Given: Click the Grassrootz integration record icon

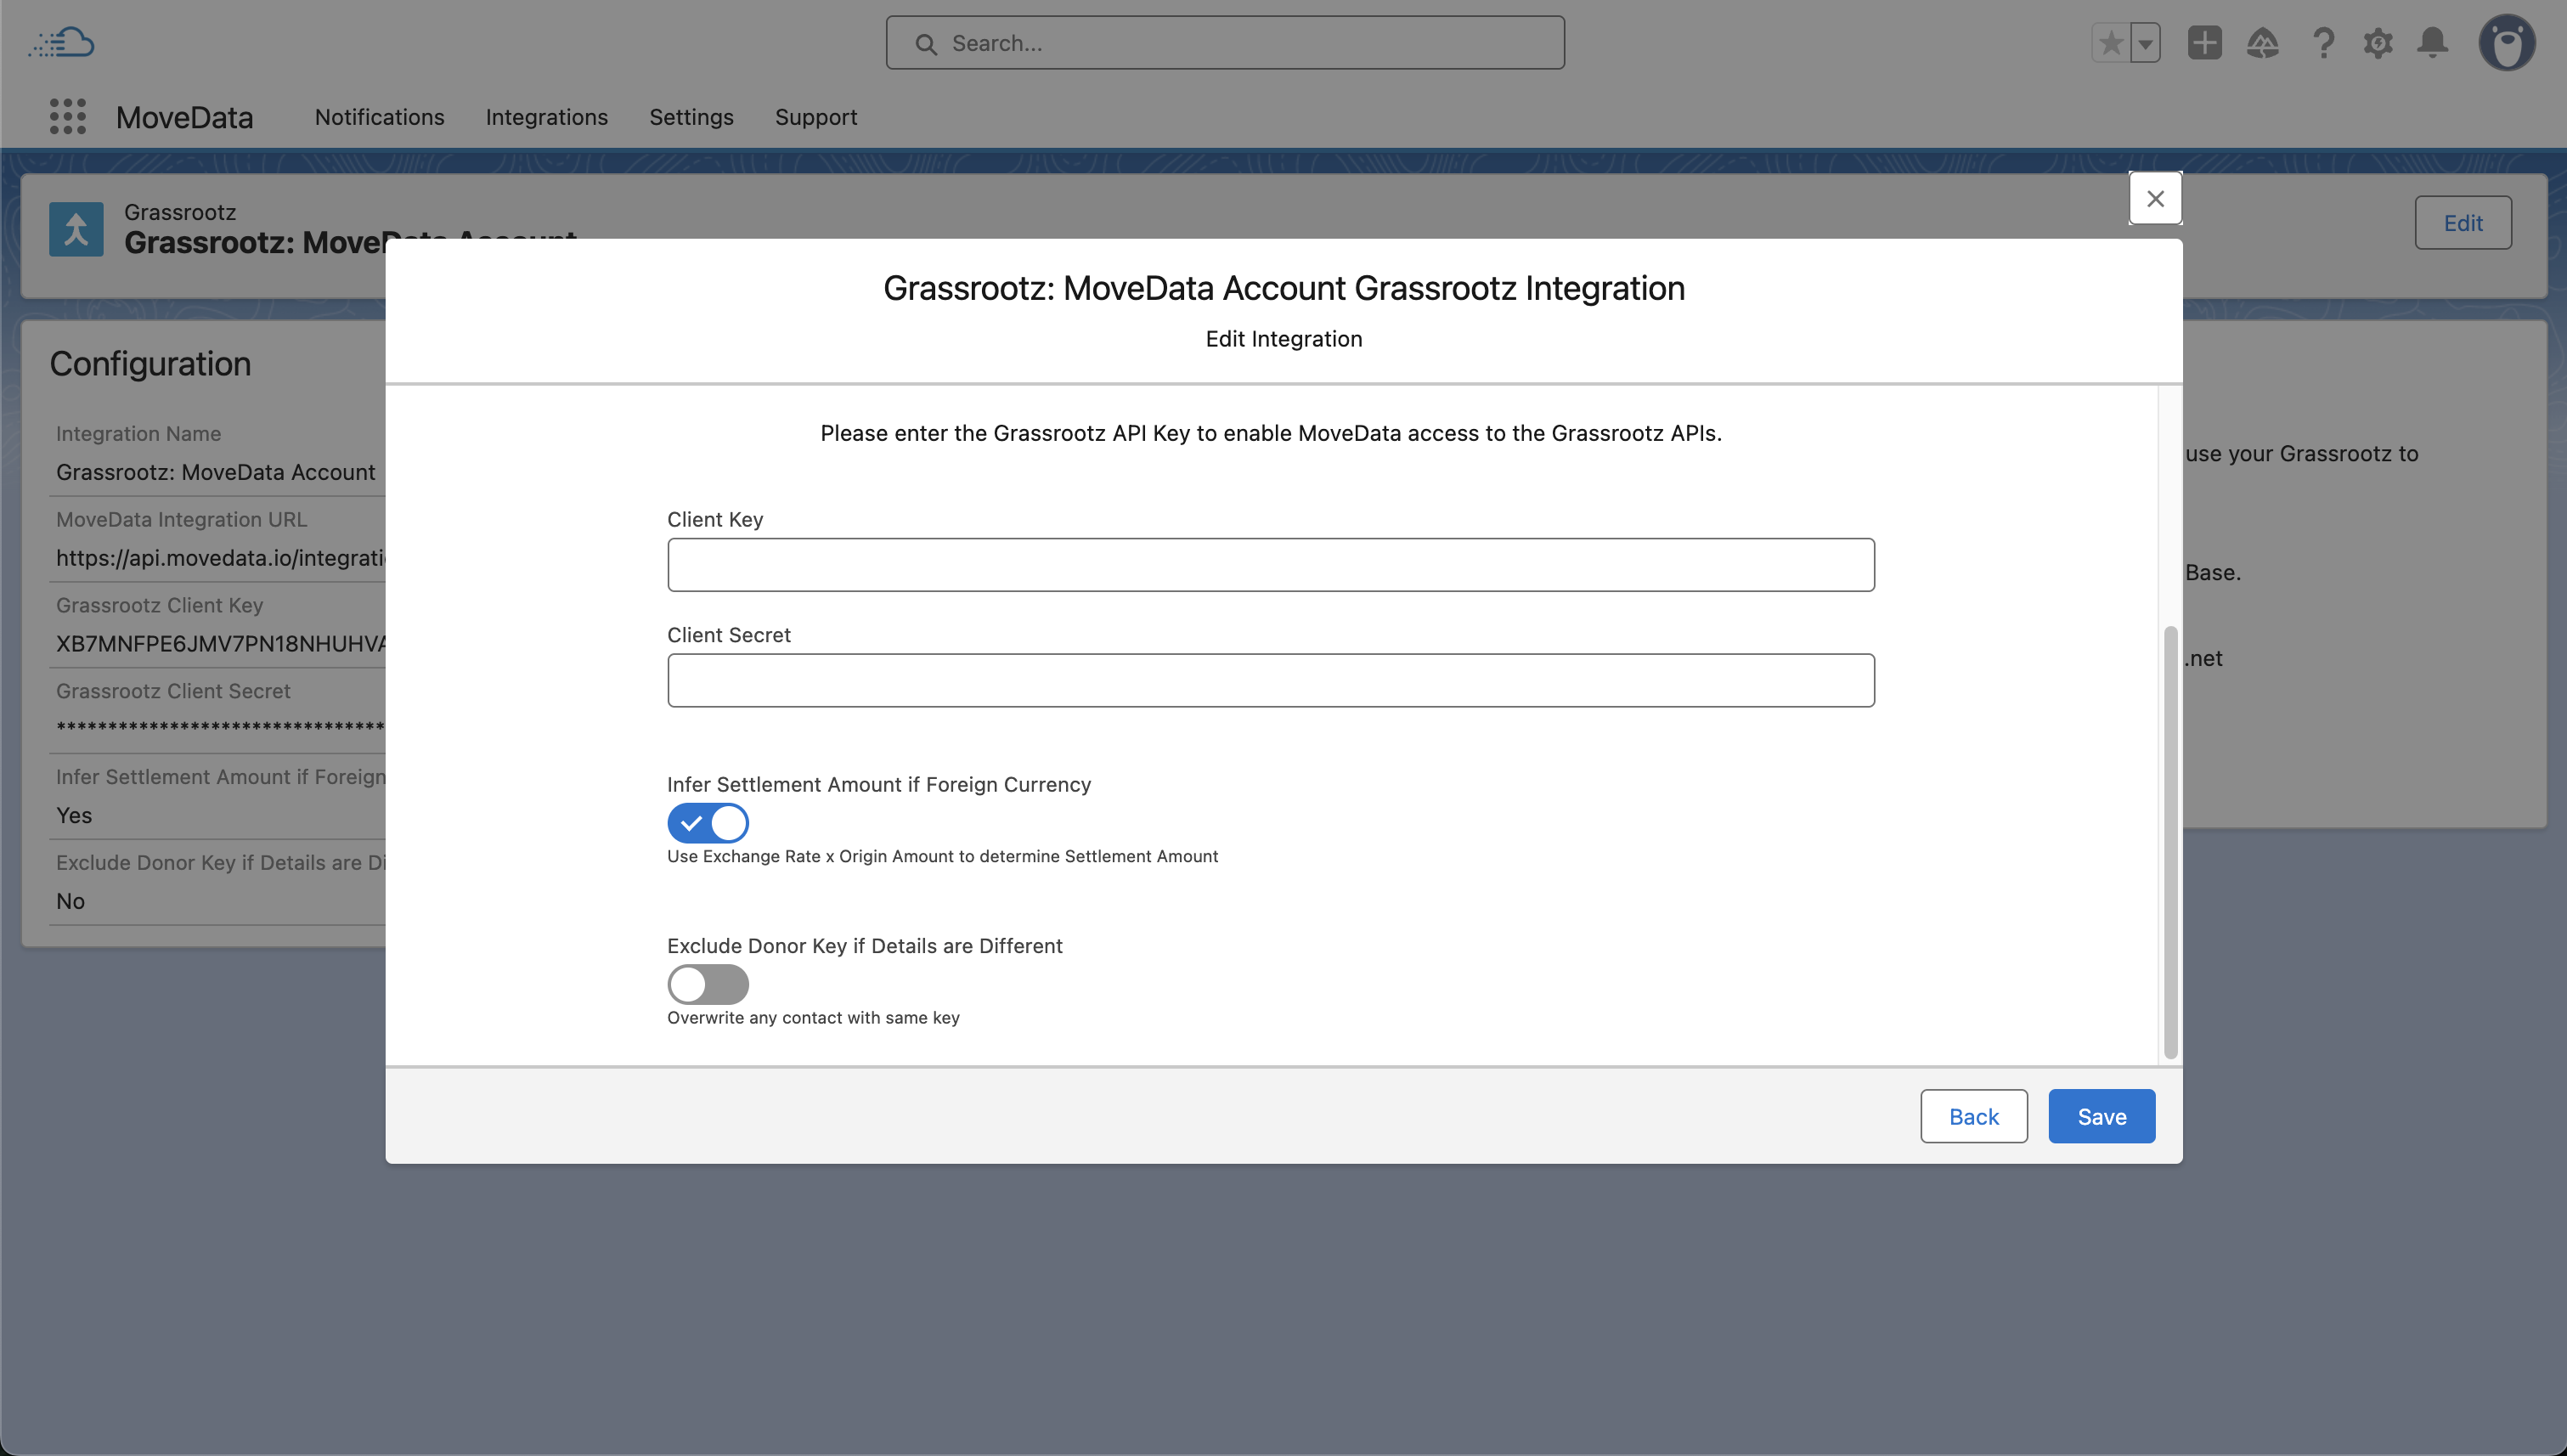Looking at the screenshot, I should point(76,229).
